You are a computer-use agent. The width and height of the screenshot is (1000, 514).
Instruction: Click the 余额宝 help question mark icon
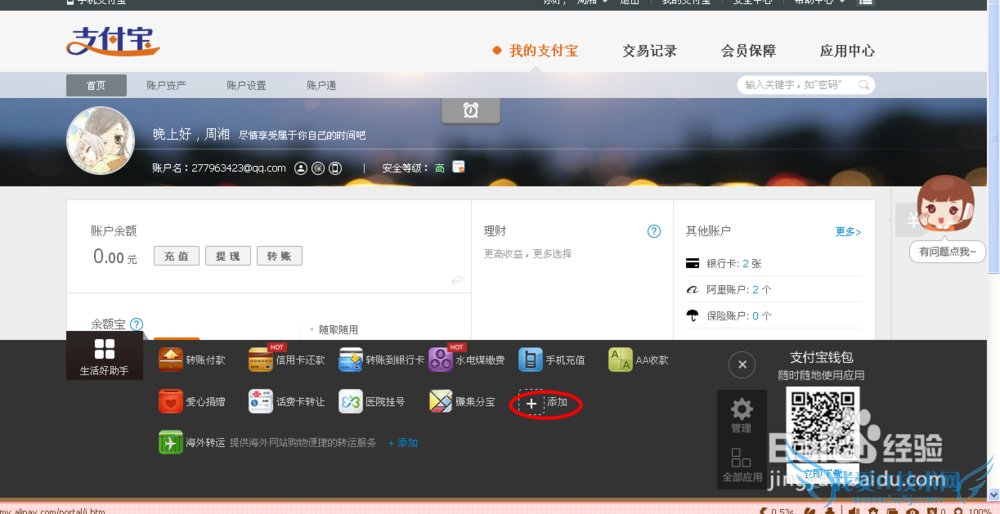[136, 325]
